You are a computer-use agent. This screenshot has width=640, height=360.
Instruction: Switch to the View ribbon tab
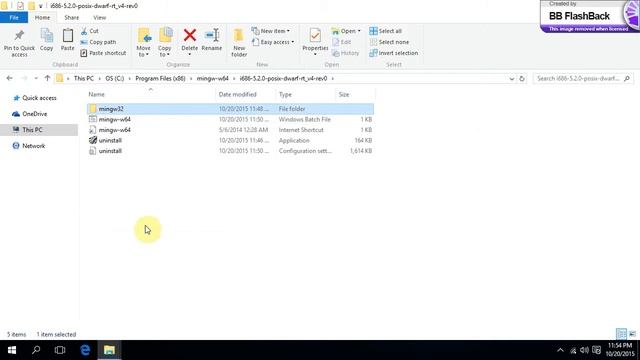pos(100,18)
